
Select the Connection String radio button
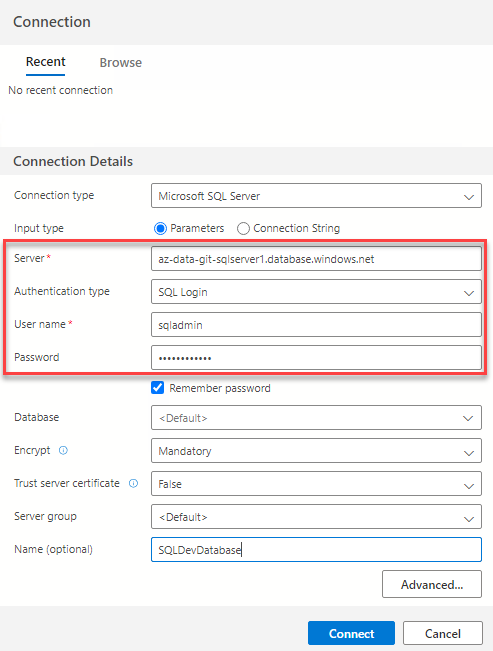point(243,228)
